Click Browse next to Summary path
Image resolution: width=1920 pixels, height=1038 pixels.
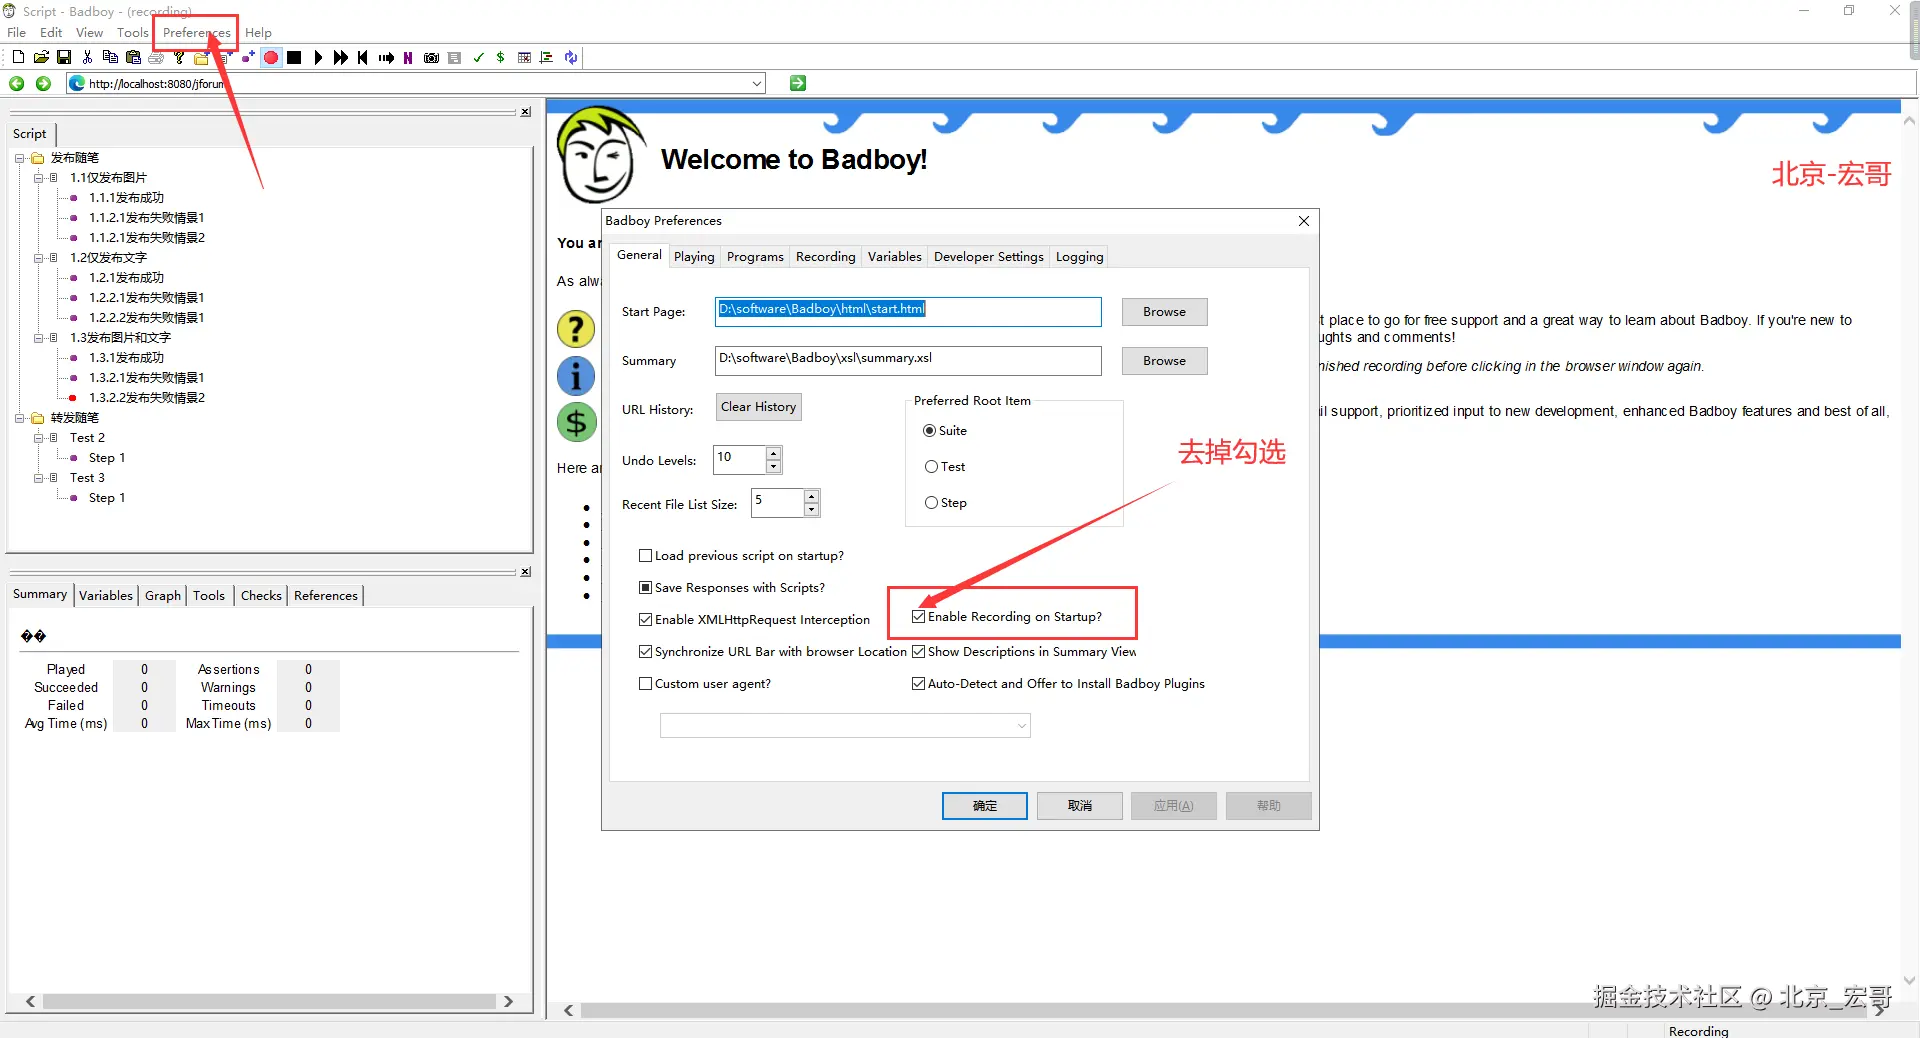1164,361
